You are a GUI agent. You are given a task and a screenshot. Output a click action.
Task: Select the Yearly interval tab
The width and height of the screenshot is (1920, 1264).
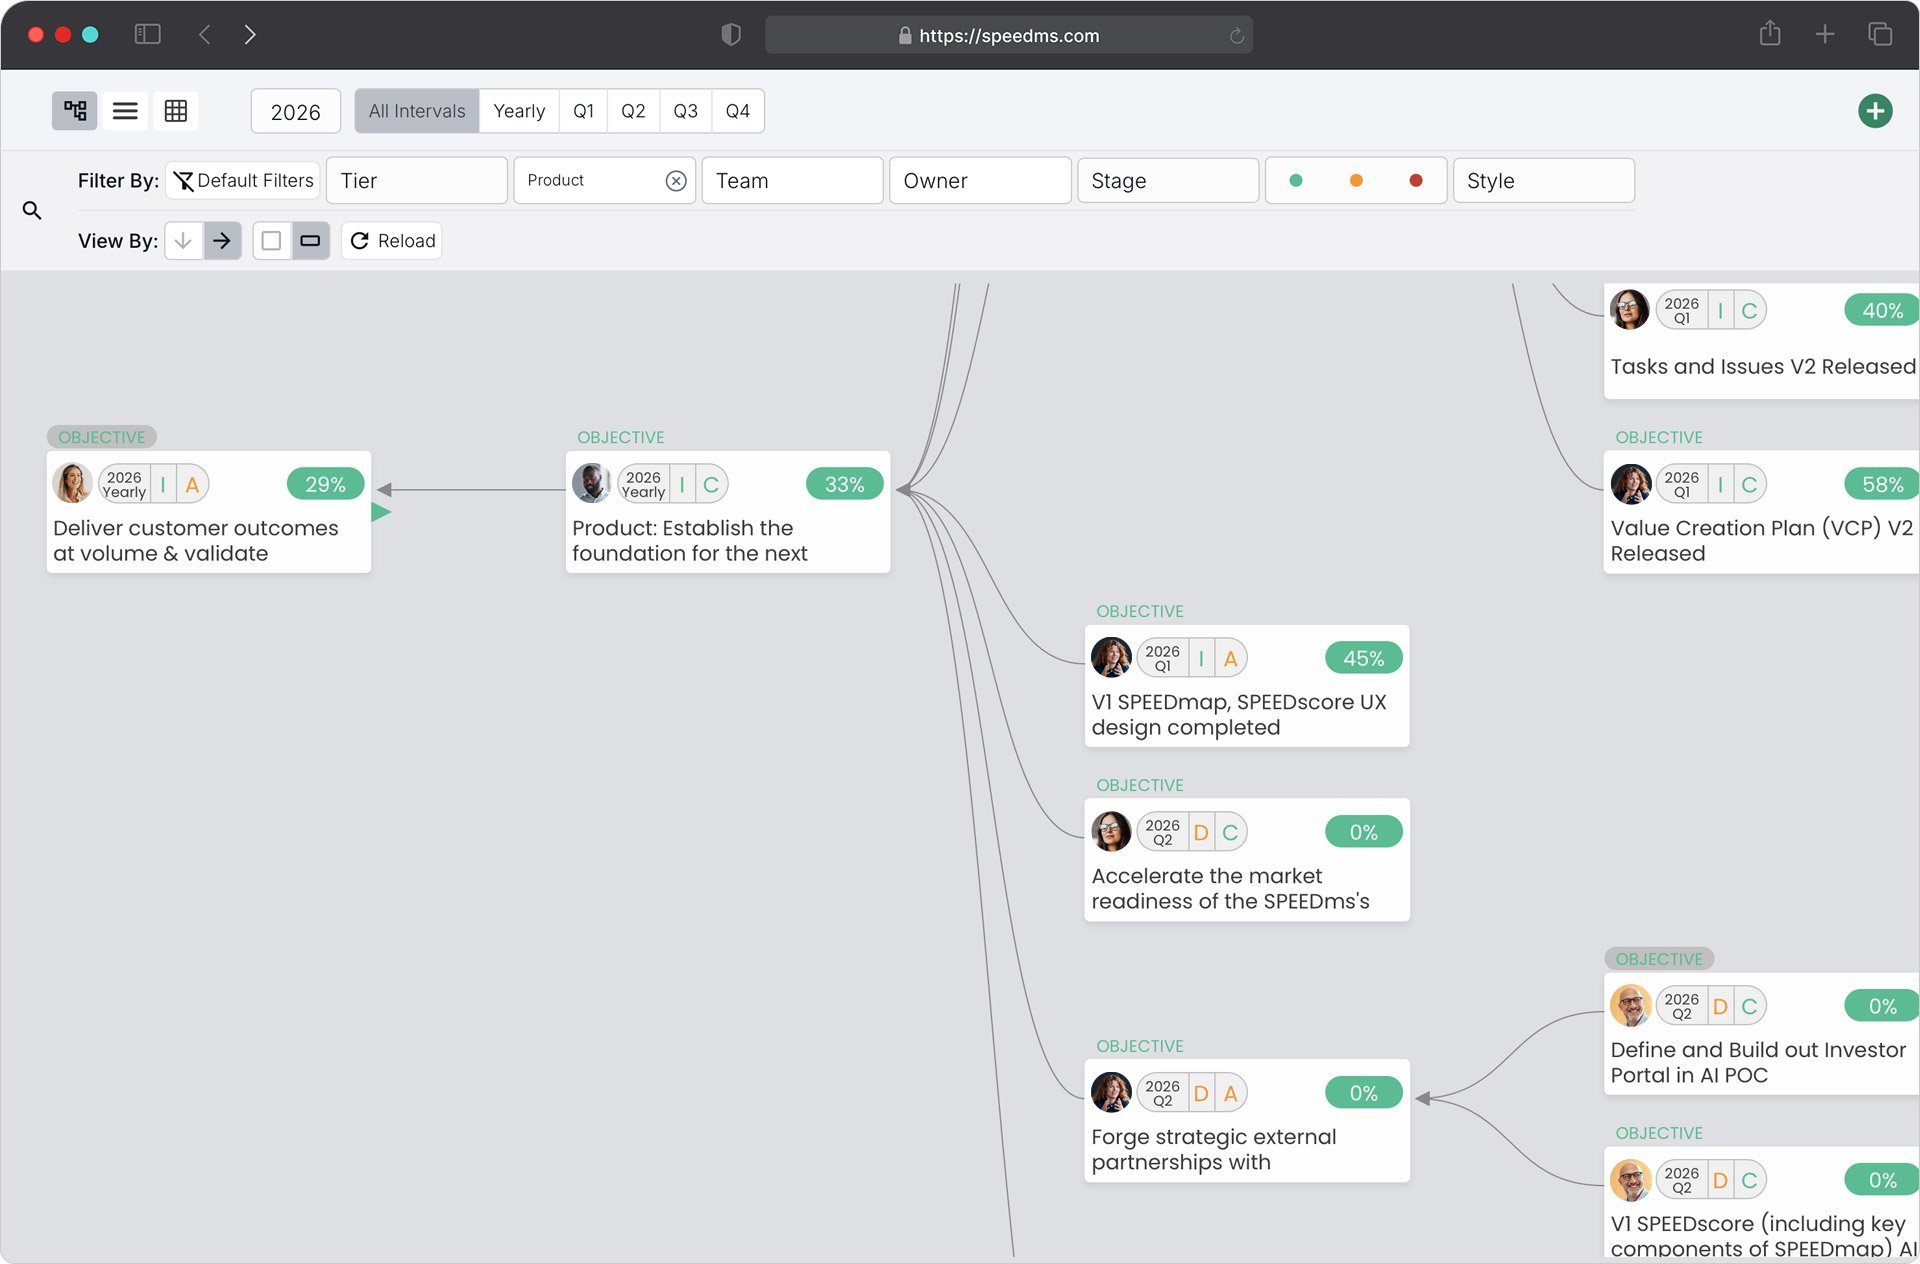click(518, 110)
